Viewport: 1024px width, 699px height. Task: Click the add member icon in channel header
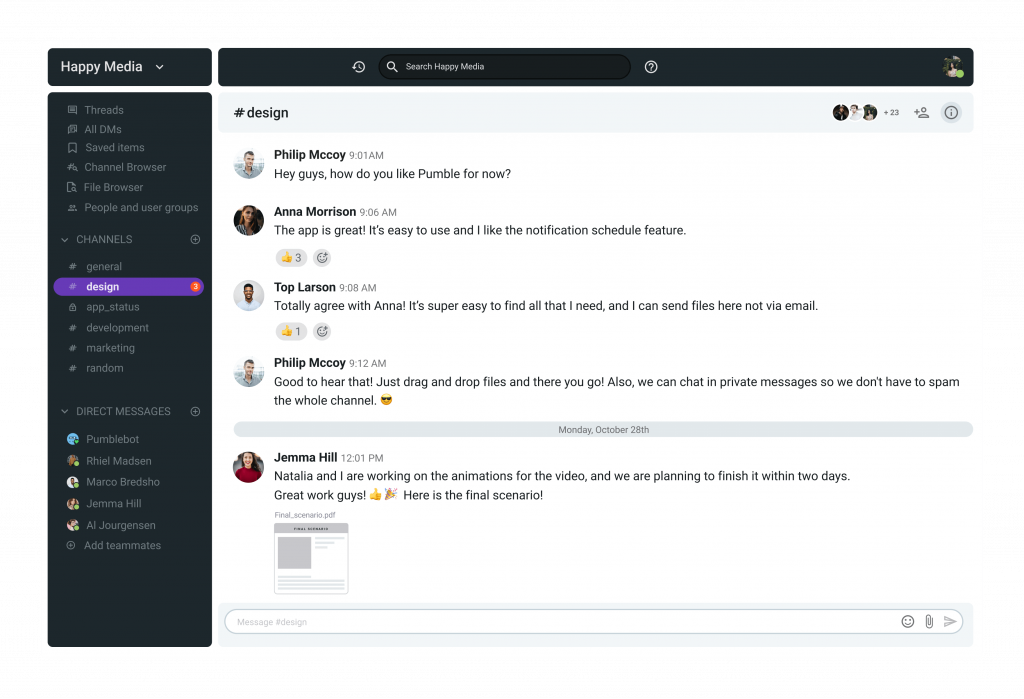click(921, 112)
